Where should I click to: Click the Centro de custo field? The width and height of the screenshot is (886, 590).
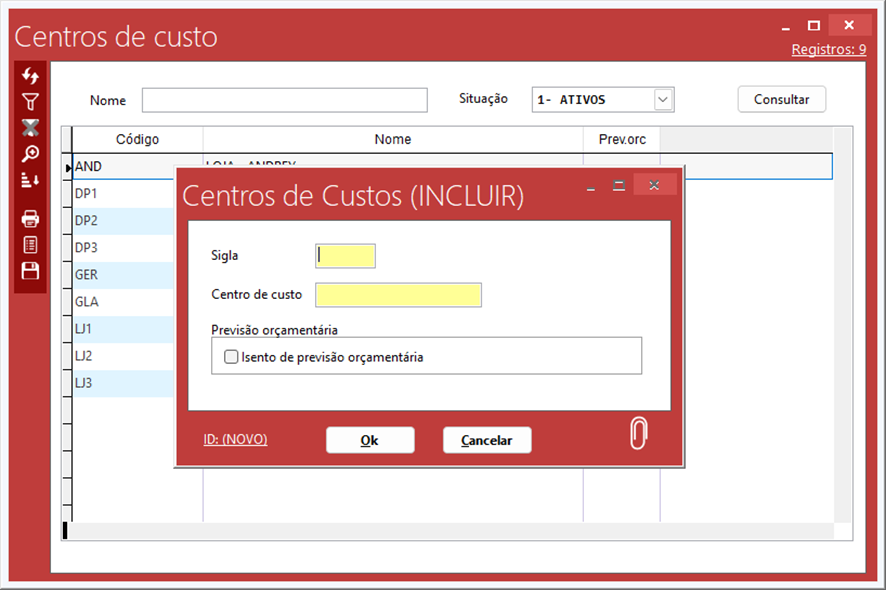[398, 295]
